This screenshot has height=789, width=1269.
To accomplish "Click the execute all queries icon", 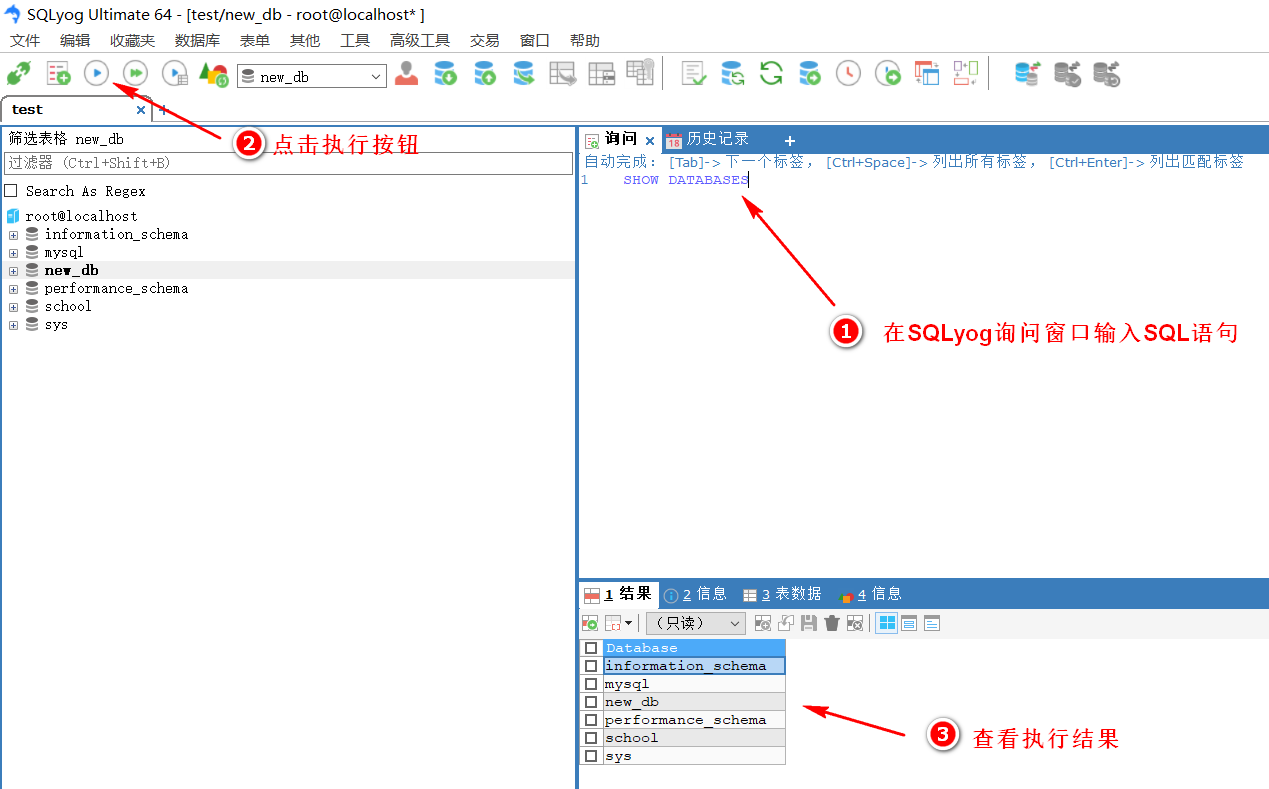I will (135, 73).
